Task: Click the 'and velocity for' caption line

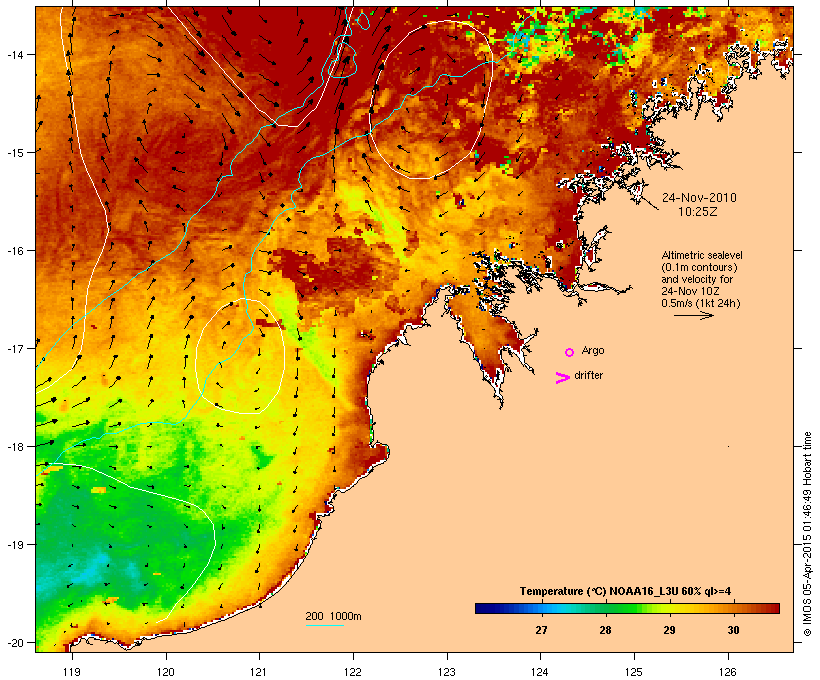Action: (697, 279)
